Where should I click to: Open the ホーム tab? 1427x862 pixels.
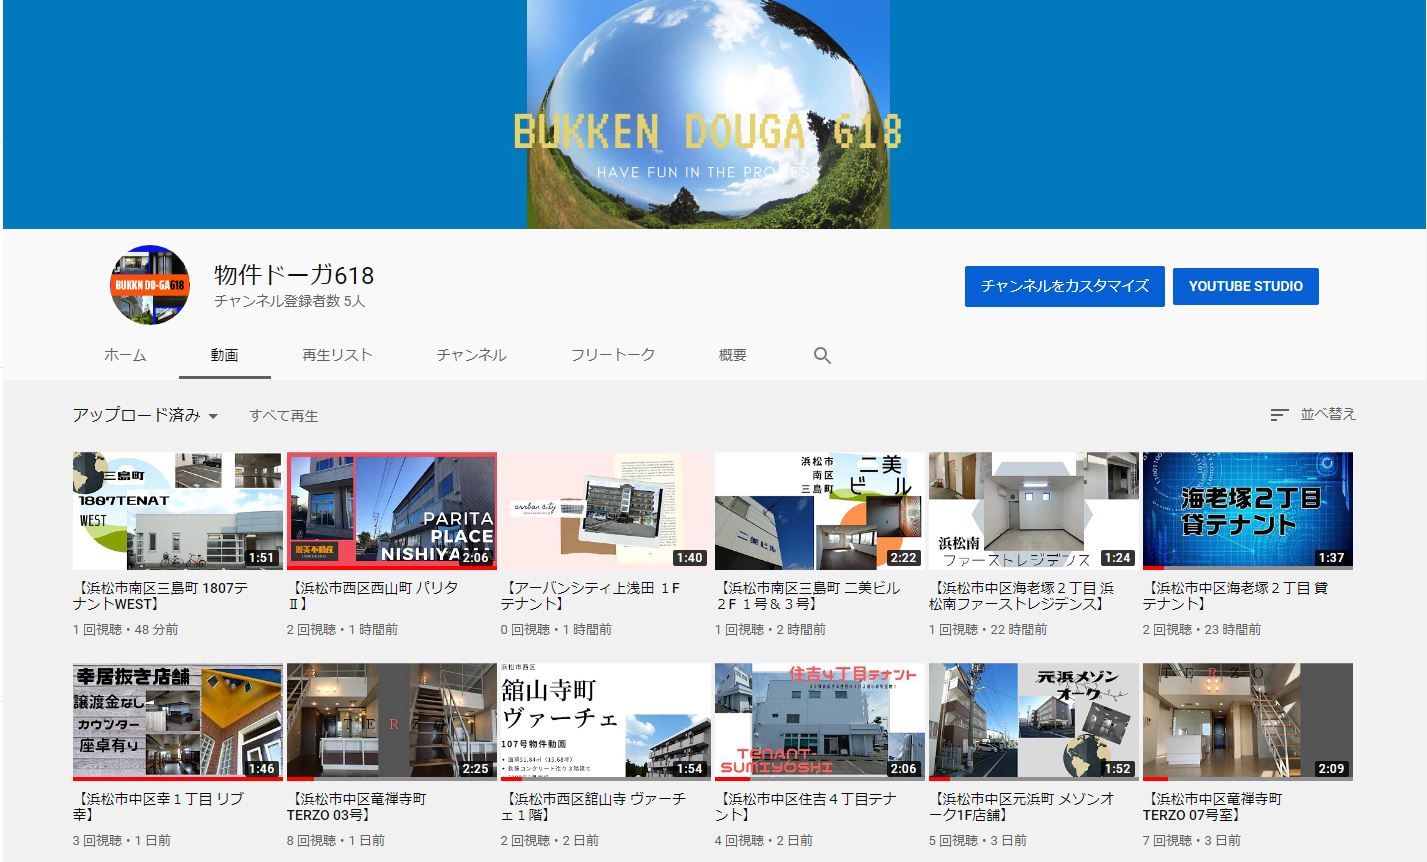pyautogui.click(x=125, y=355)
